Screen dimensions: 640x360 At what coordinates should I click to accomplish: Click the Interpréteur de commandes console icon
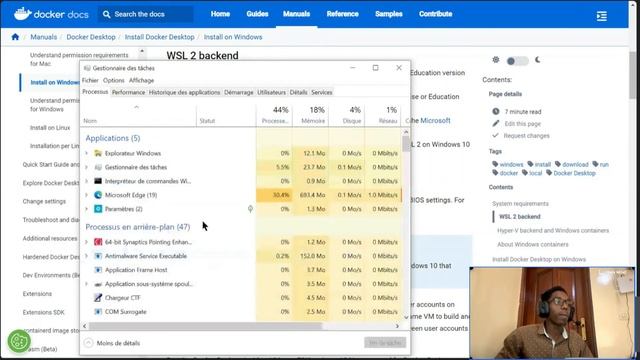(x=98, y=181)
